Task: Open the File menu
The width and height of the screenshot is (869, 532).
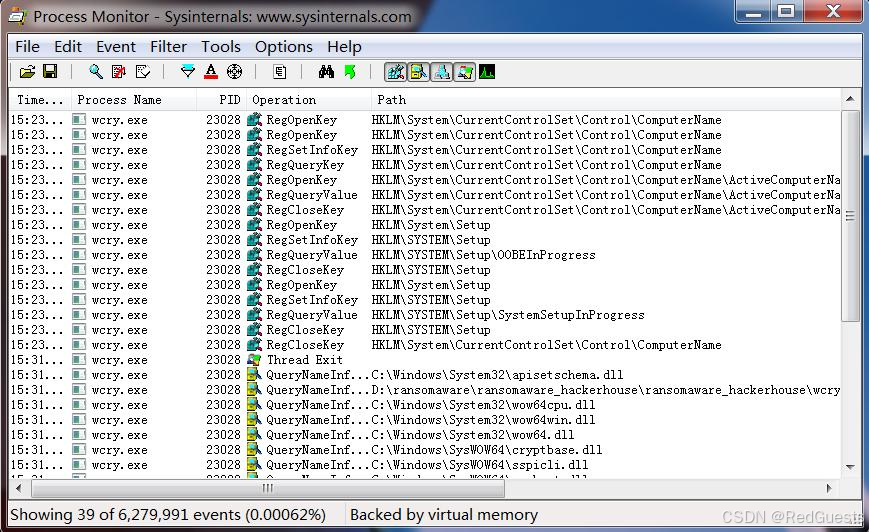Action: click(27, 47)
